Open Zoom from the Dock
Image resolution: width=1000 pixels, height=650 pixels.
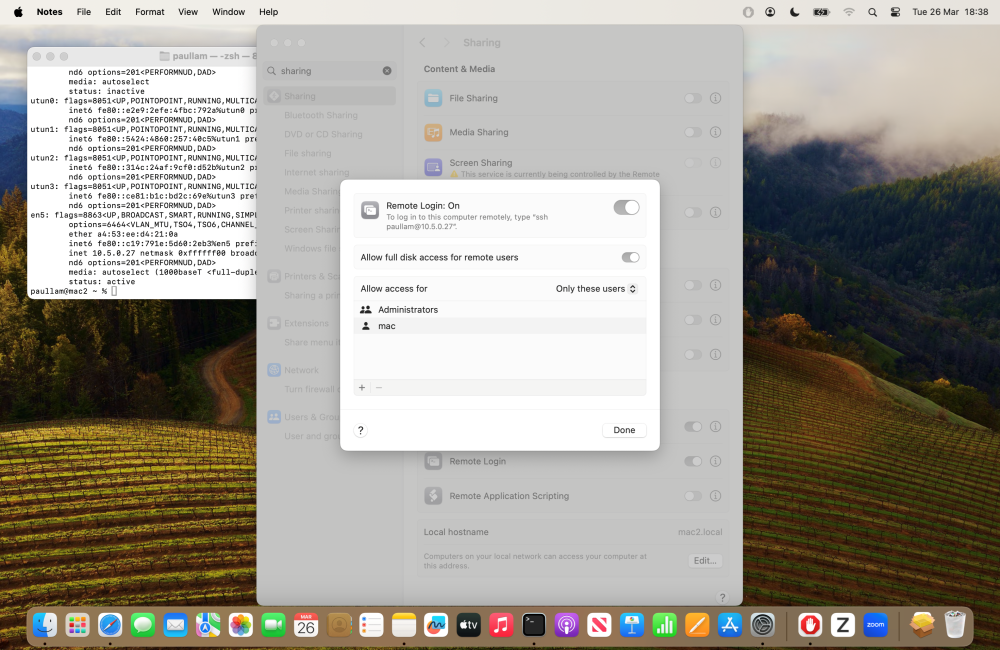tap(874, 624)
